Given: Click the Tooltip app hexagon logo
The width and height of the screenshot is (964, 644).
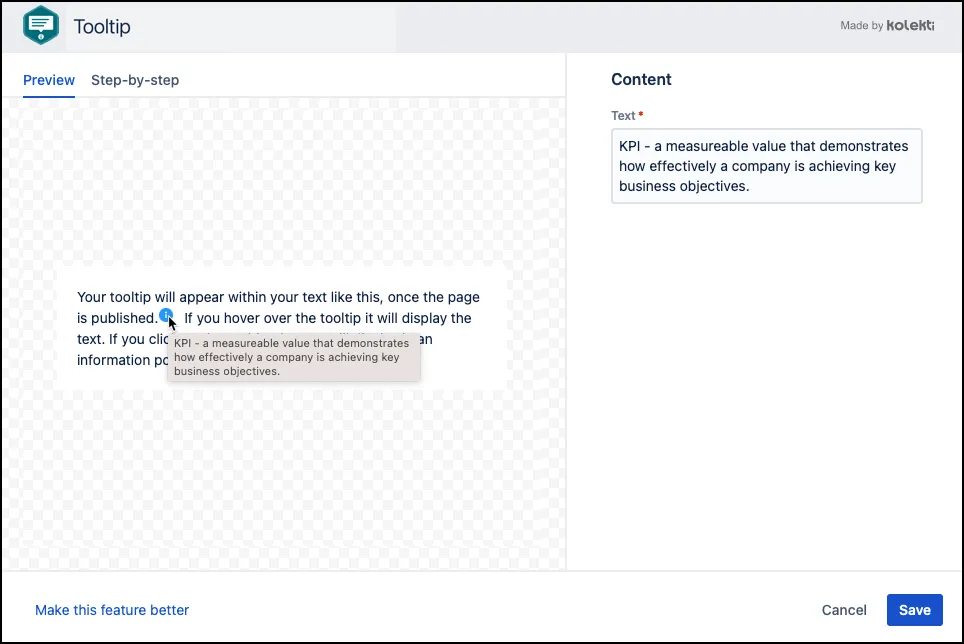Looking at the screenshot, I should pyautogui.click(x=41, y=25).
